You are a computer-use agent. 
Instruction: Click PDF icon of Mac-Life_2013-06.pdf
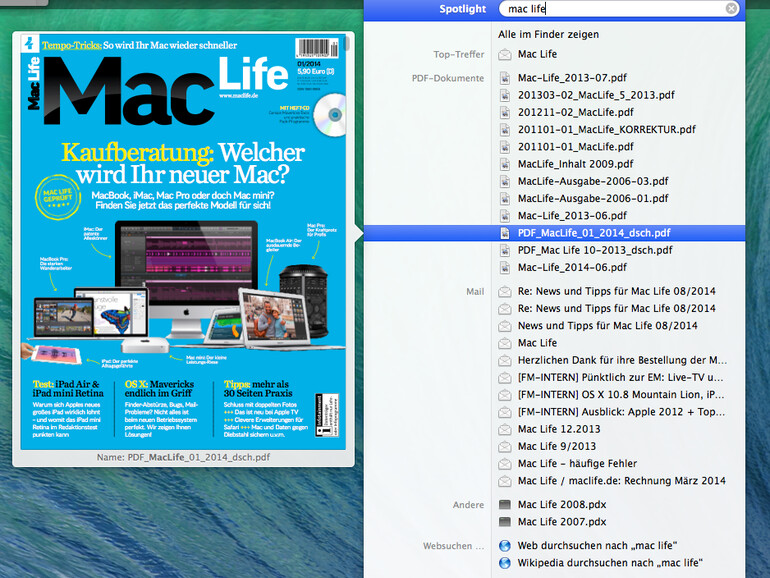pyautogui.click(x=504, y=215)
